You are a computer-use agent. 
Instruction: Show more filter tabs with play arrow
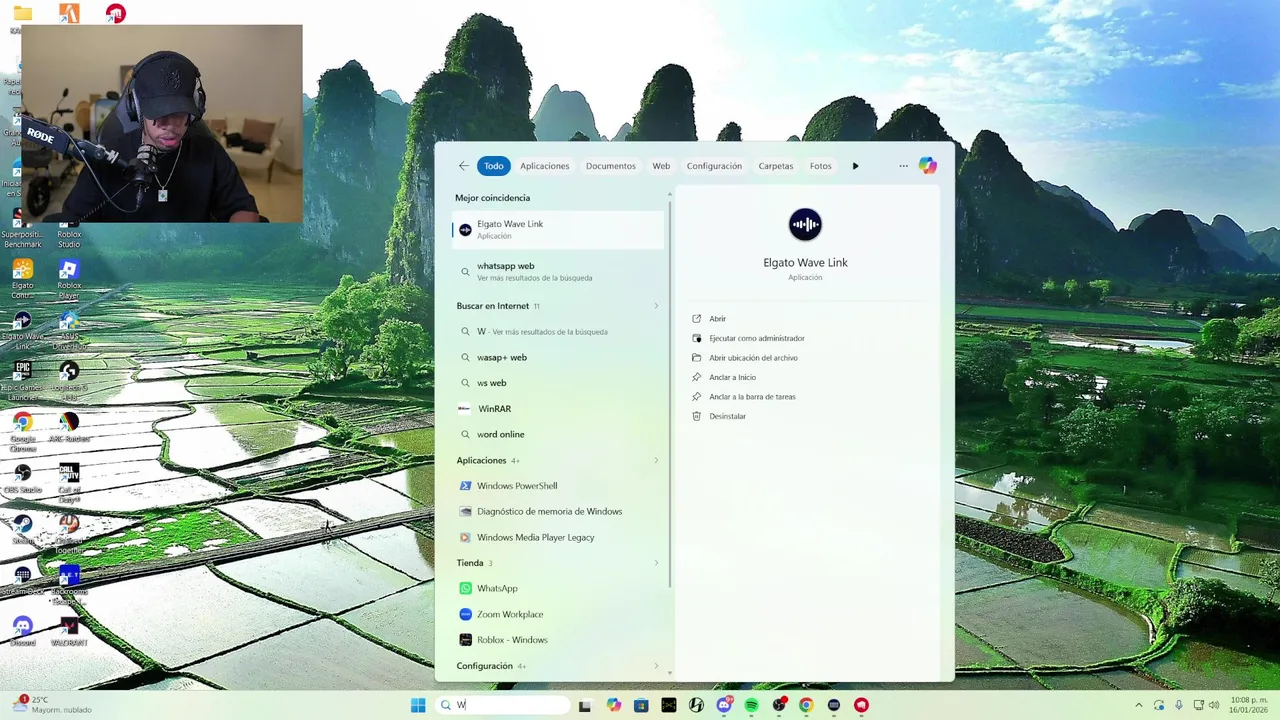[x=855, y=166]
